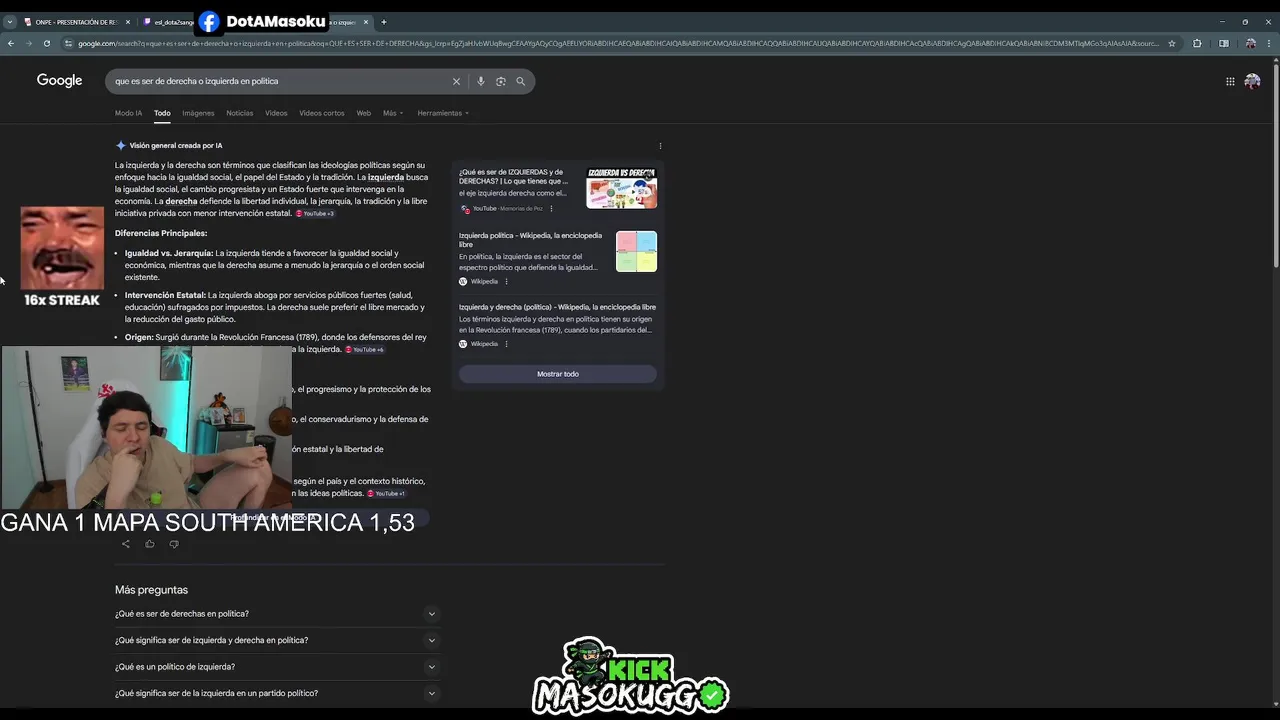This screenshot has height=720, width=1280.
Task: Expand ¿Qué es ser de derechas en política?
Action: (277, 614)
